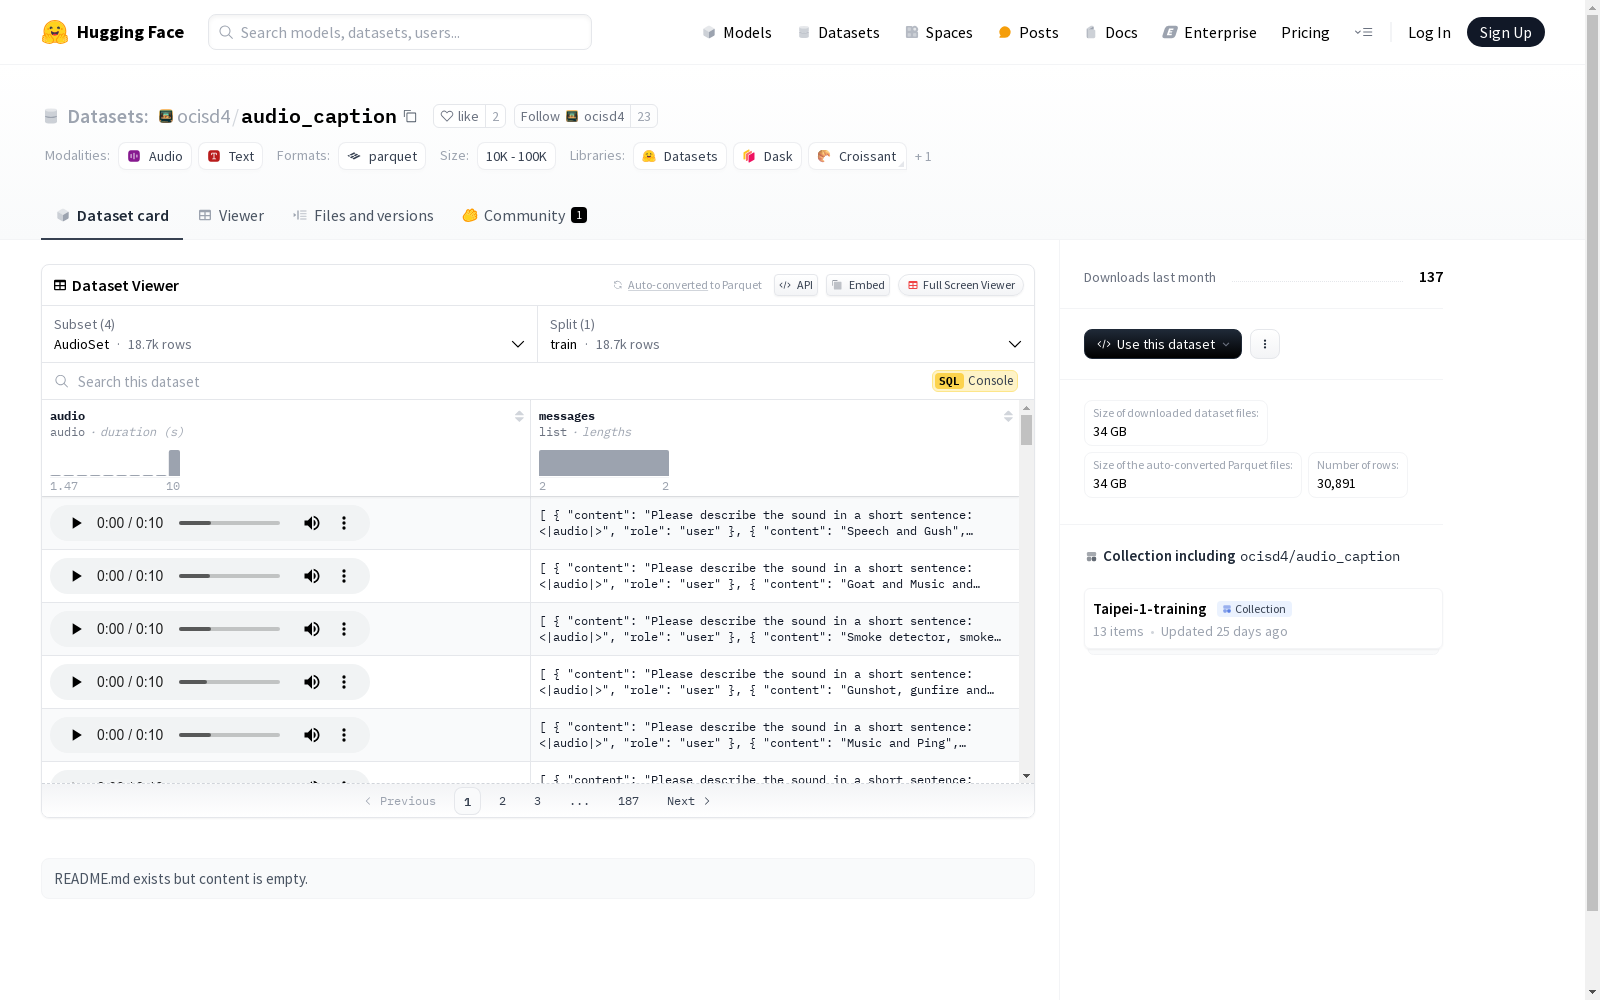Click the Embed button
1600x1000 pixels.
tap(858, 285)
